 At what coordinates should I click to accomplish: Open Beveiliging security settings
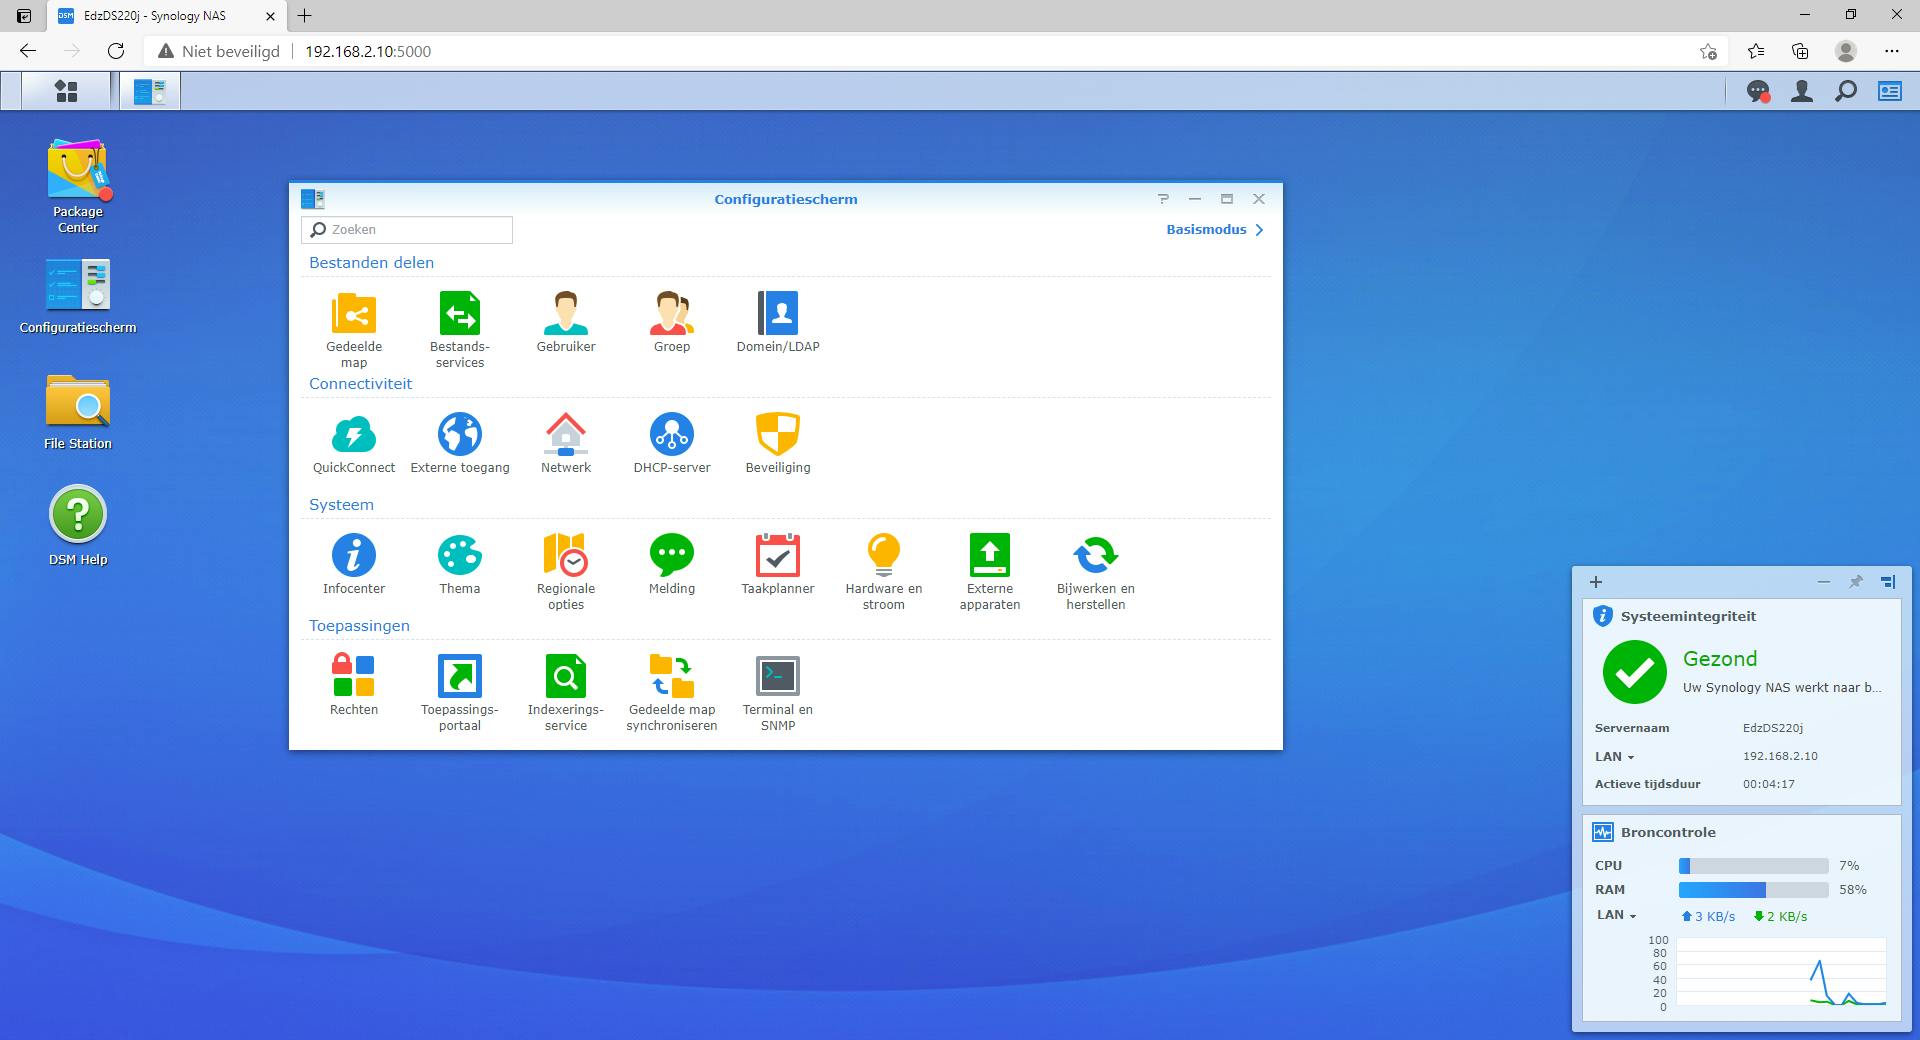[x=778, y=443]
